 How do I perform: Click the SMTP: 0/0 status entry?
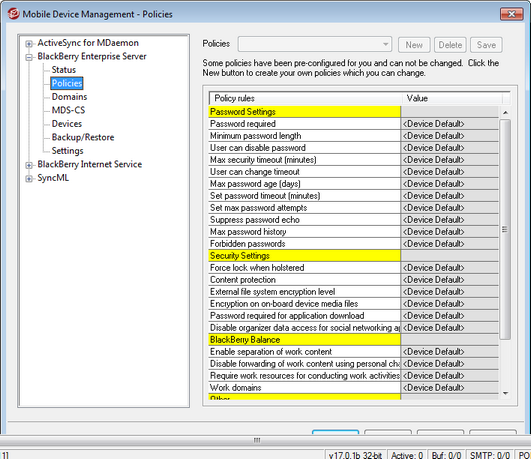point(489,455)
